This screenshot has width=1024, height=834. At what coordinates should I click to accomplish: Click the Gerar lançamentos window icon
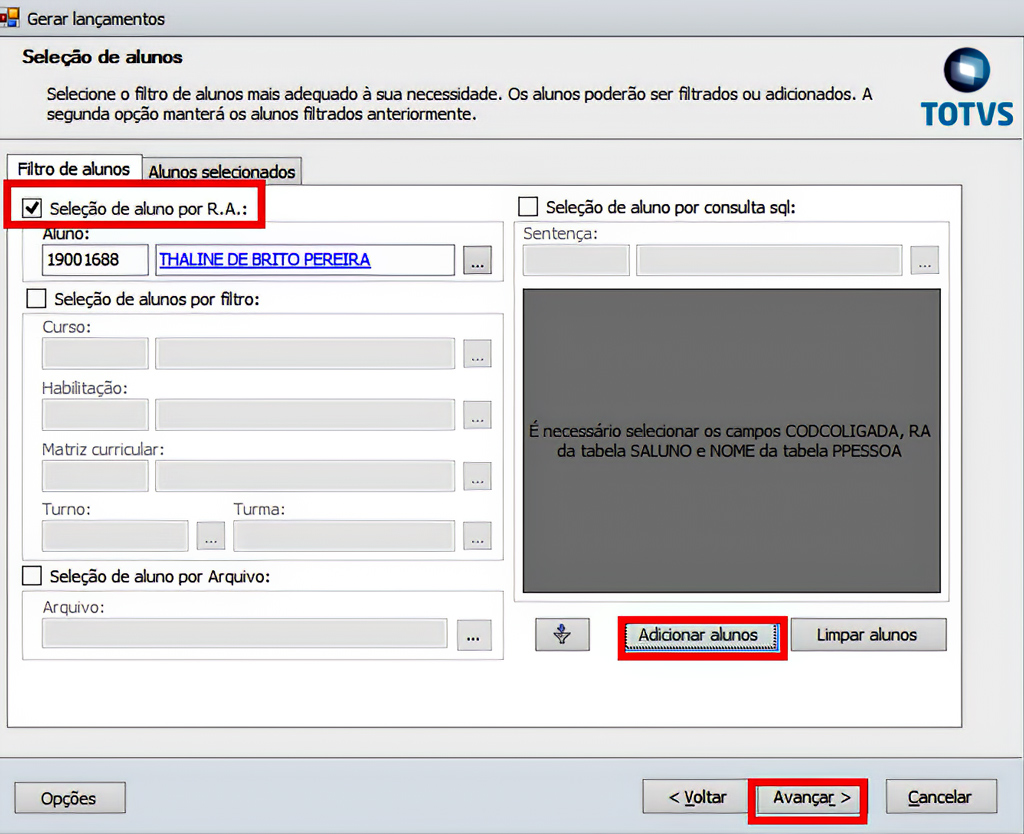10,17
